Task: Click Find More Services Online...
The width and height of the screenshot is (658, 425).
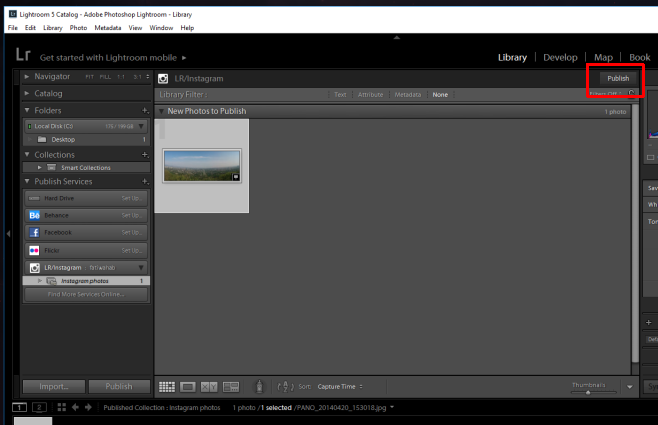Action: (x=86, y=295)
